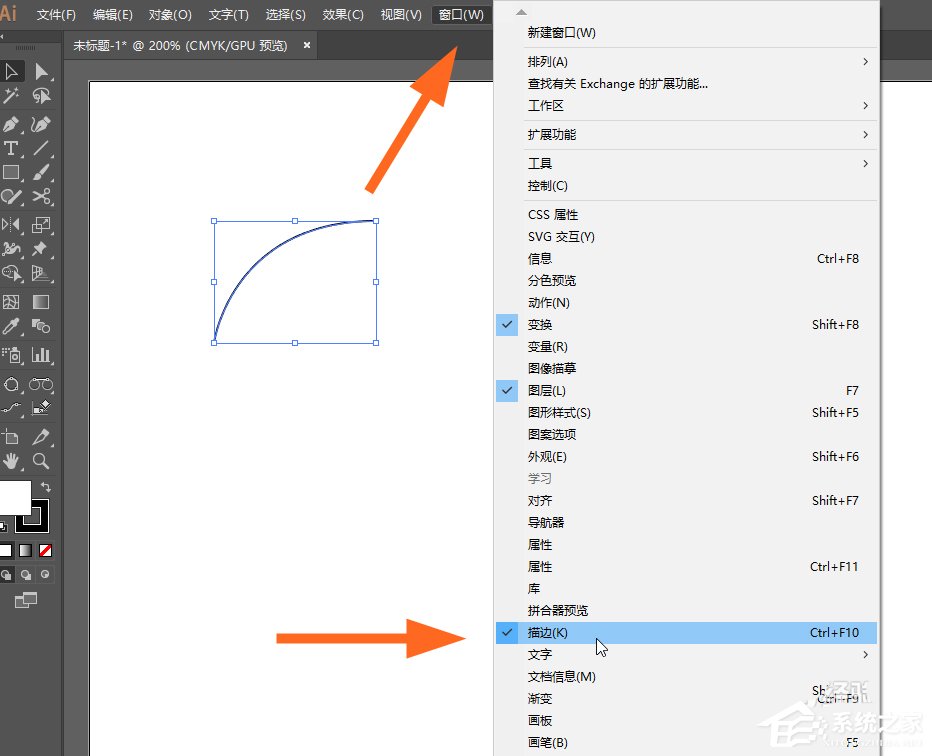Select the Pen tool in the toolbar

13,124
